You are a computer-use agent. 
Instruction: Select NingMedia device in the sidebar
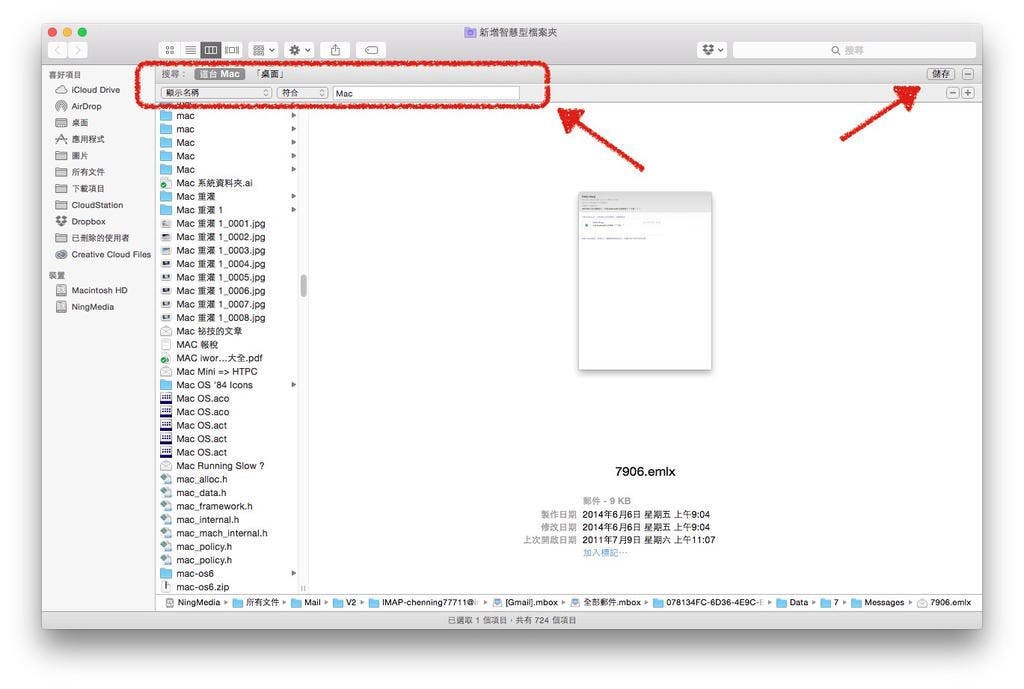point(92,306)
